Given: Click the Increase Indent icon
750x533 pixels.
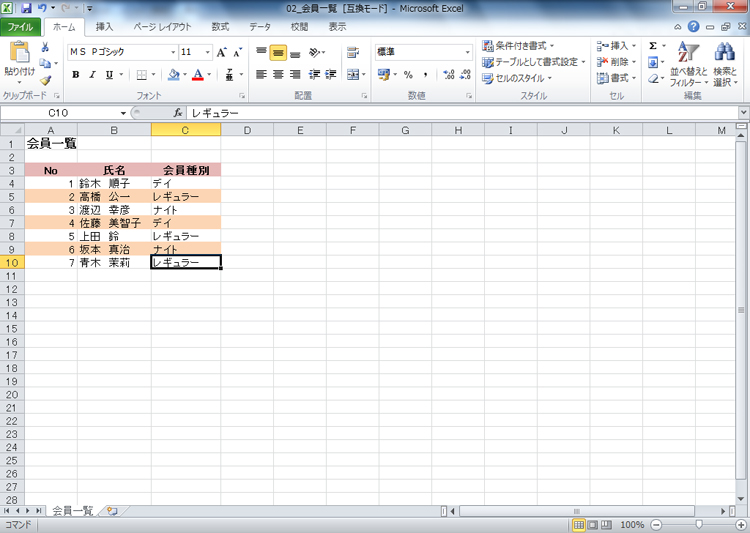Looking at the screenshot, I should [x=331, y=75].
